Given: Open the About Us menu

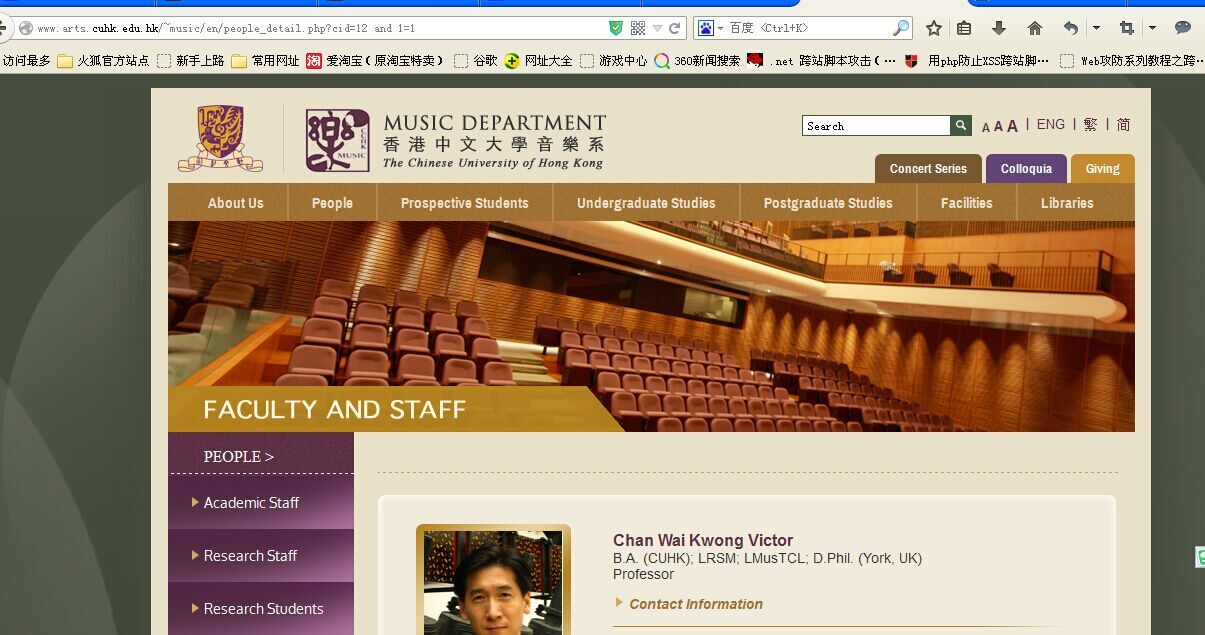Looking at the screenshot, I should (235, 202).
